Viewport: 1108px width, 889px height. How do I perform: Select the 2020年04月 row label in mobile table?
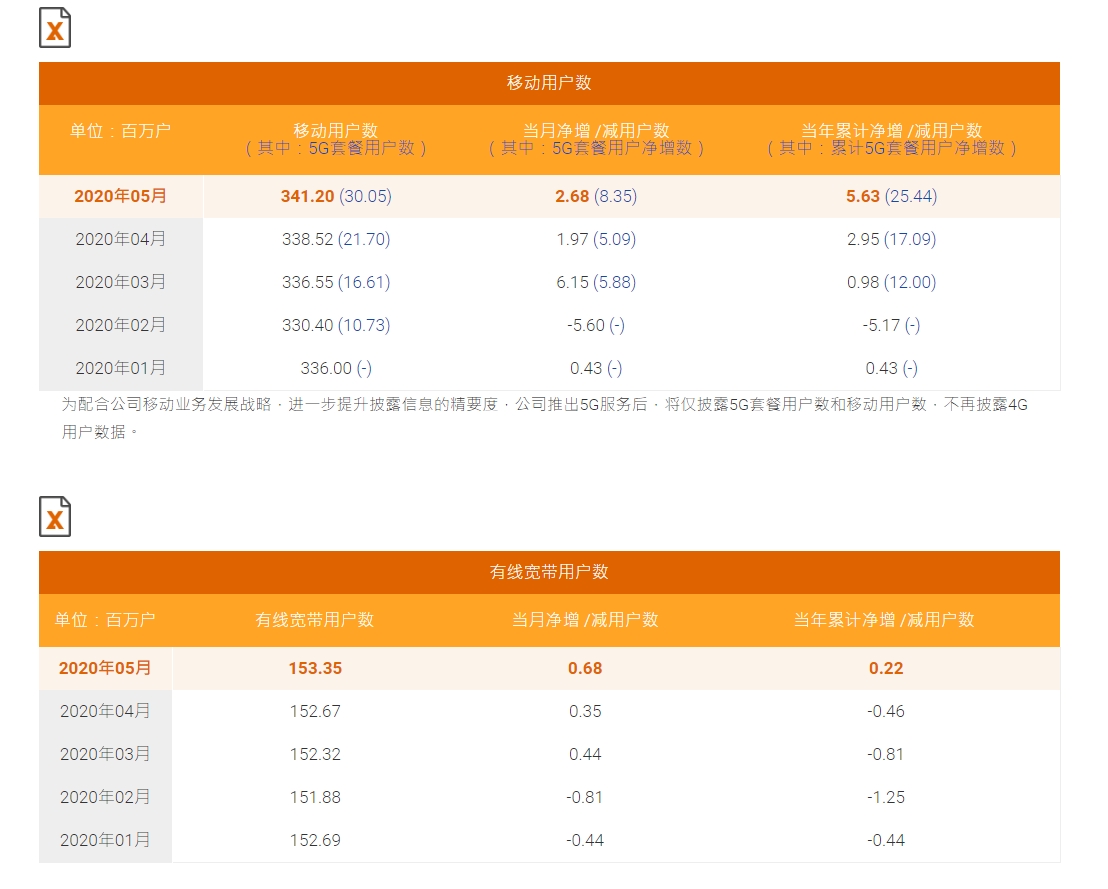[121, 239]
